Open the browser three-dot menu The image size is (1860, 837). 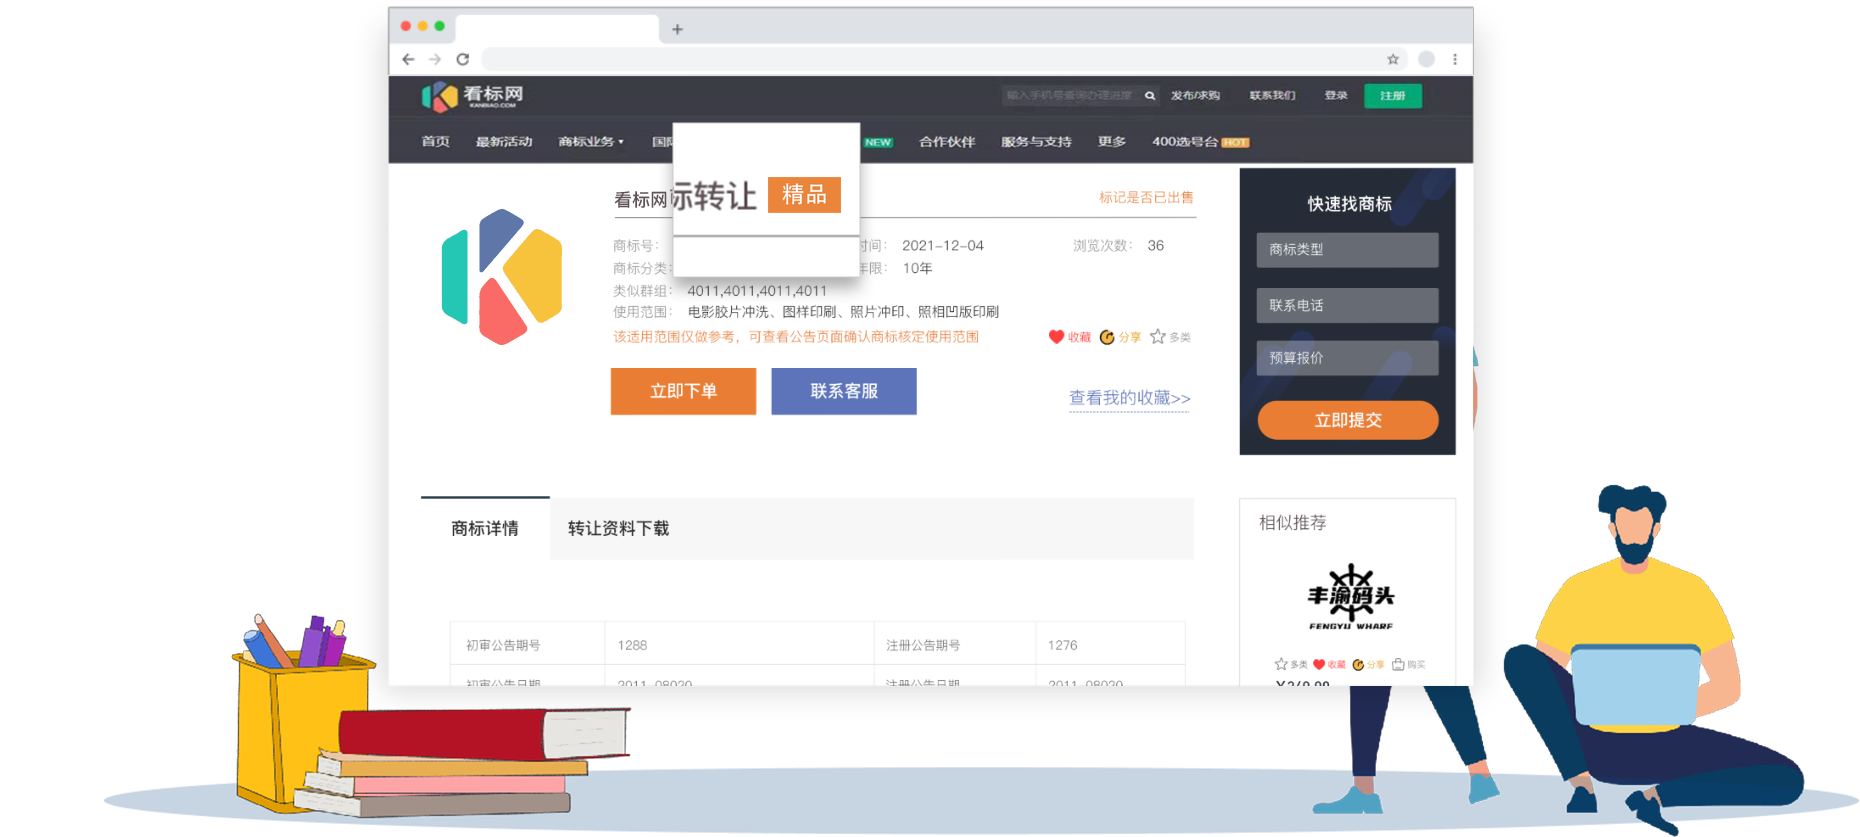pyautogui.click(x=1455, y=59)
